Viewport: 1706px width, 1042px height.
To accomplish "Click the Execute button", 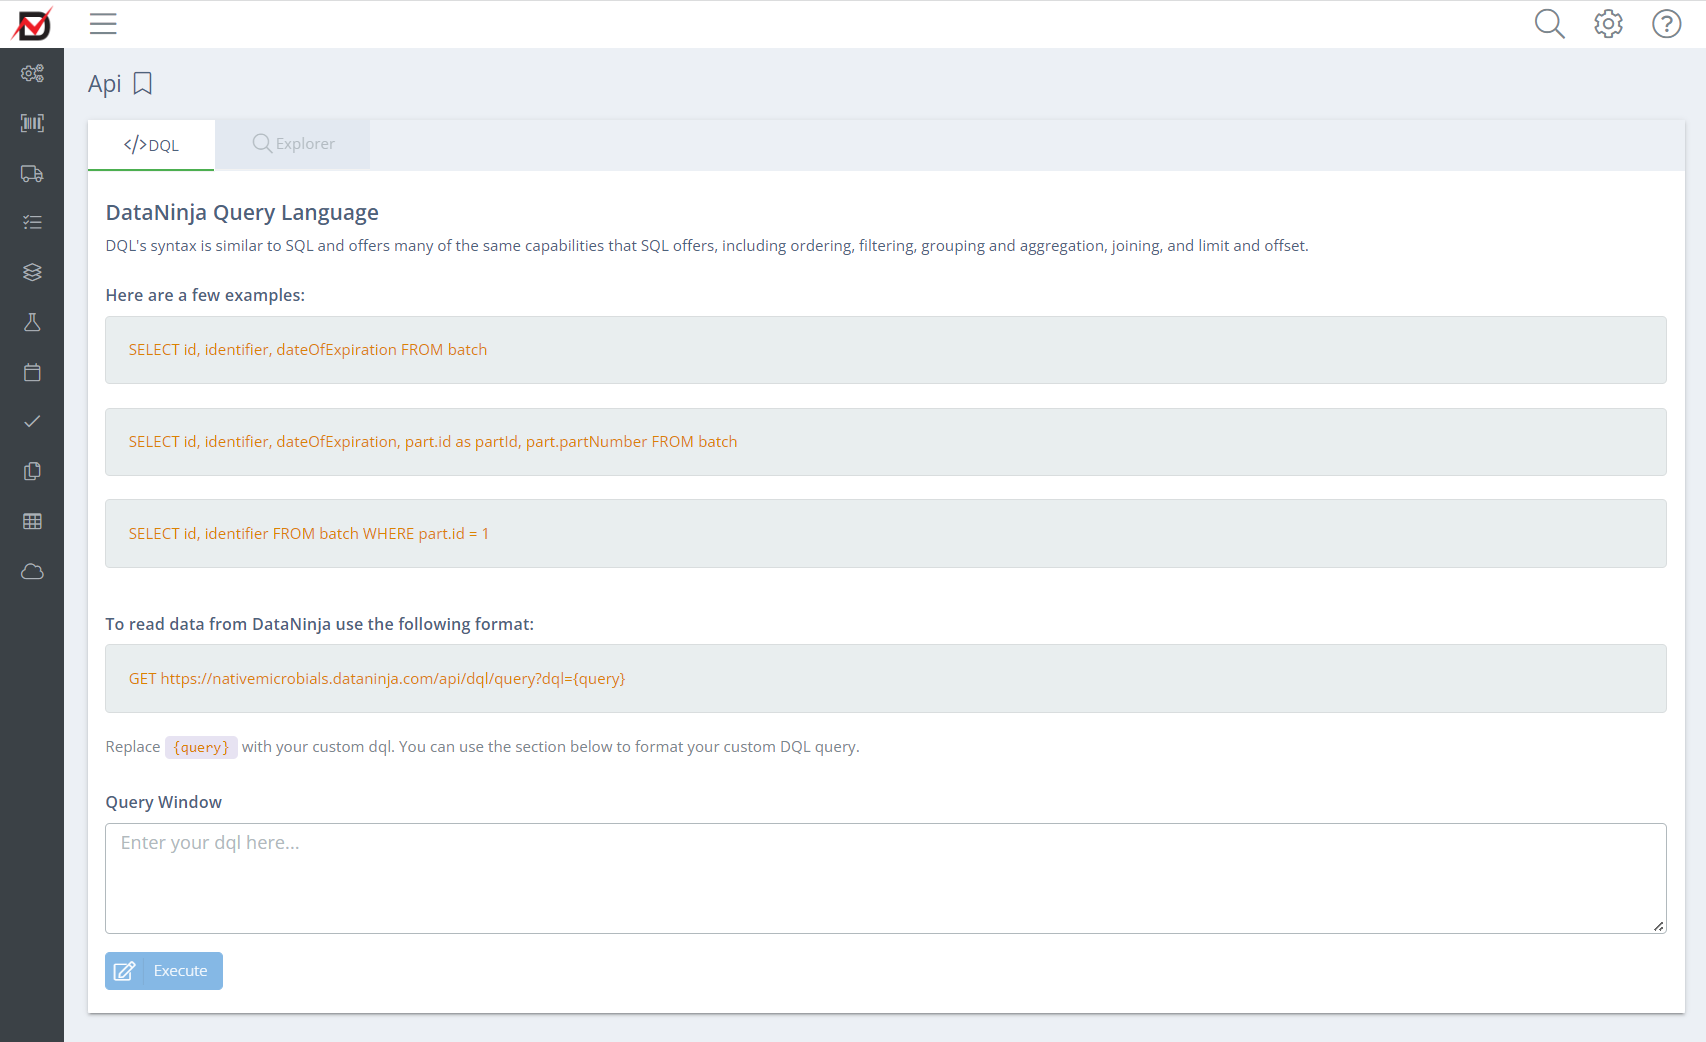I will (164, 971).
